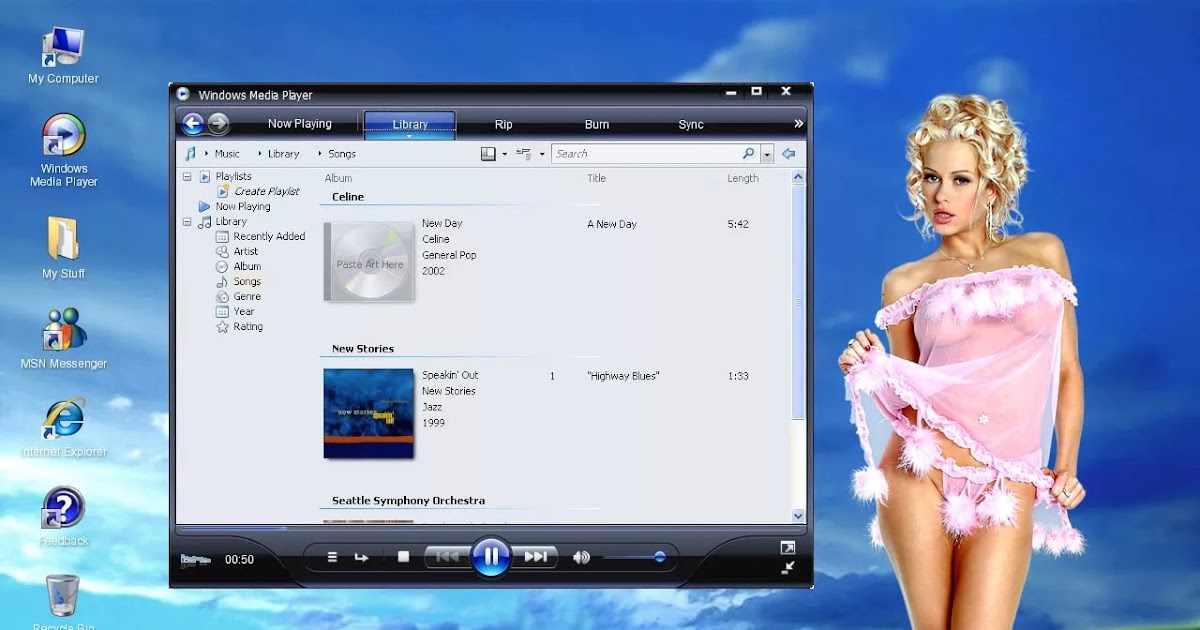This screenshot has width=1200, height=630.
Task: Click the Back navigation arrow in Media Player
Action: pos(193,124)
